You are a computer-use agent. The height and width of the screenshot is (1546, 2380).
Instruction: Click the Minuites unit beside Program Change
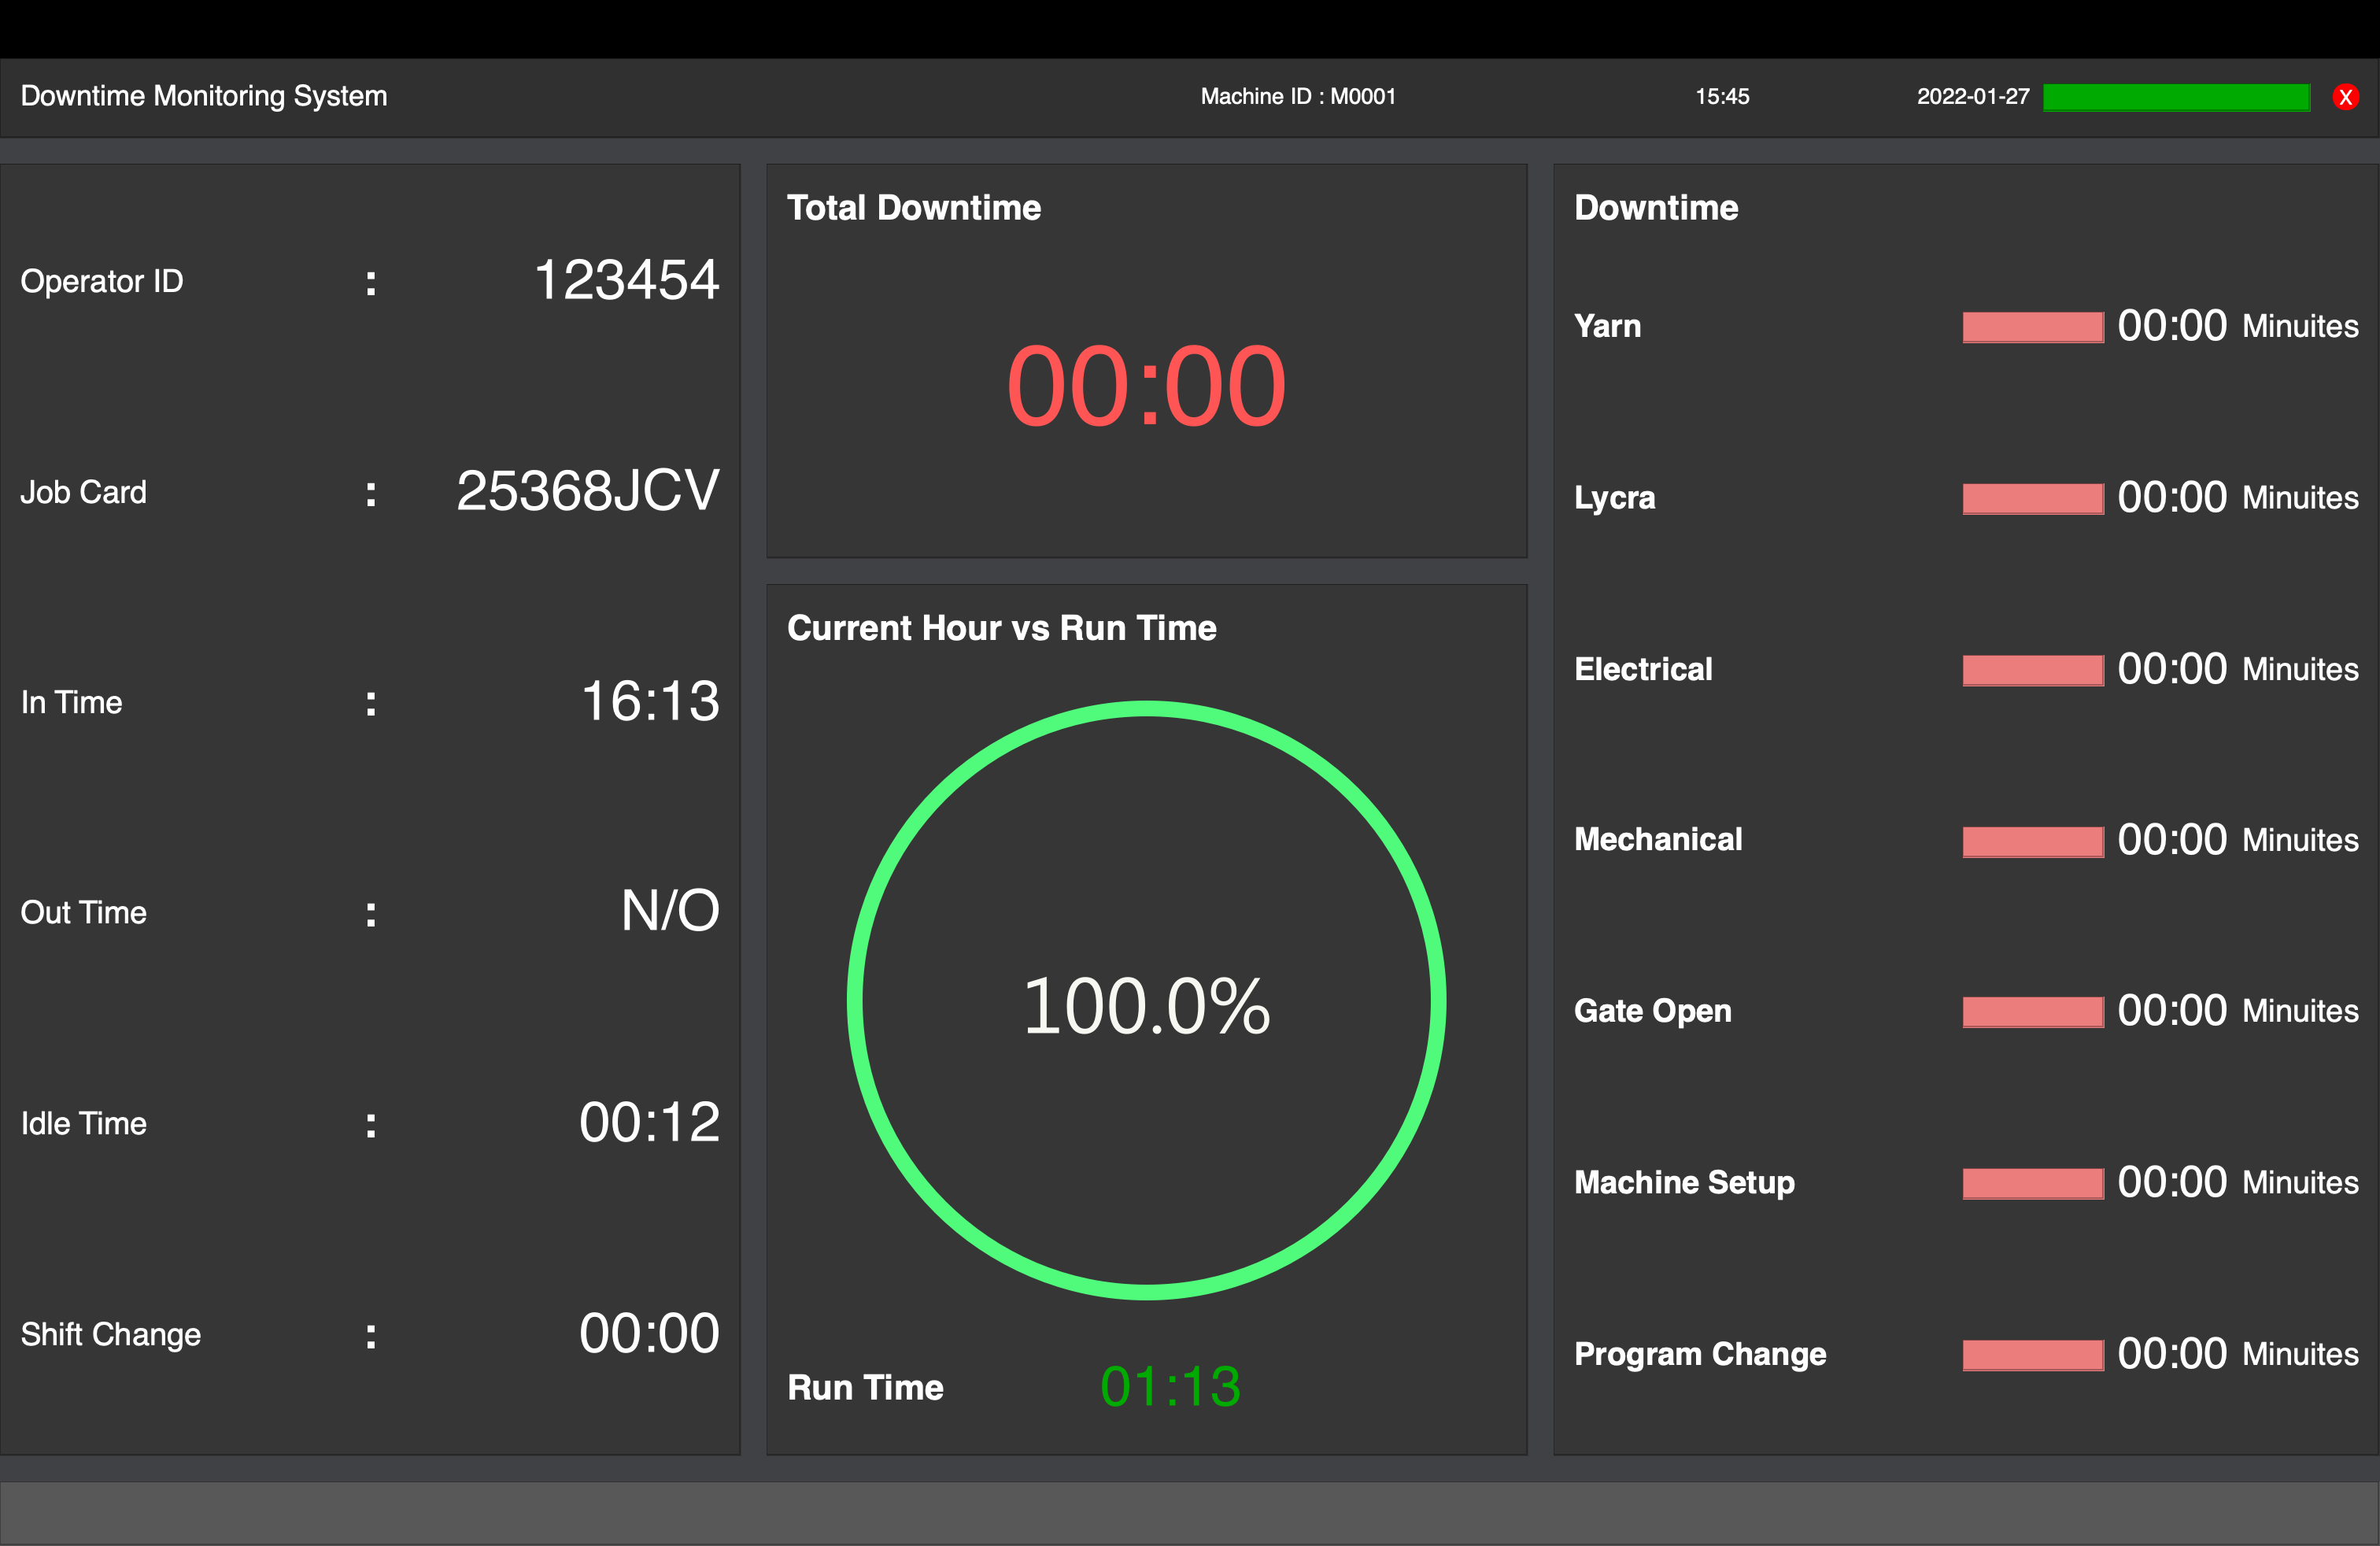pos(2300,1355)
